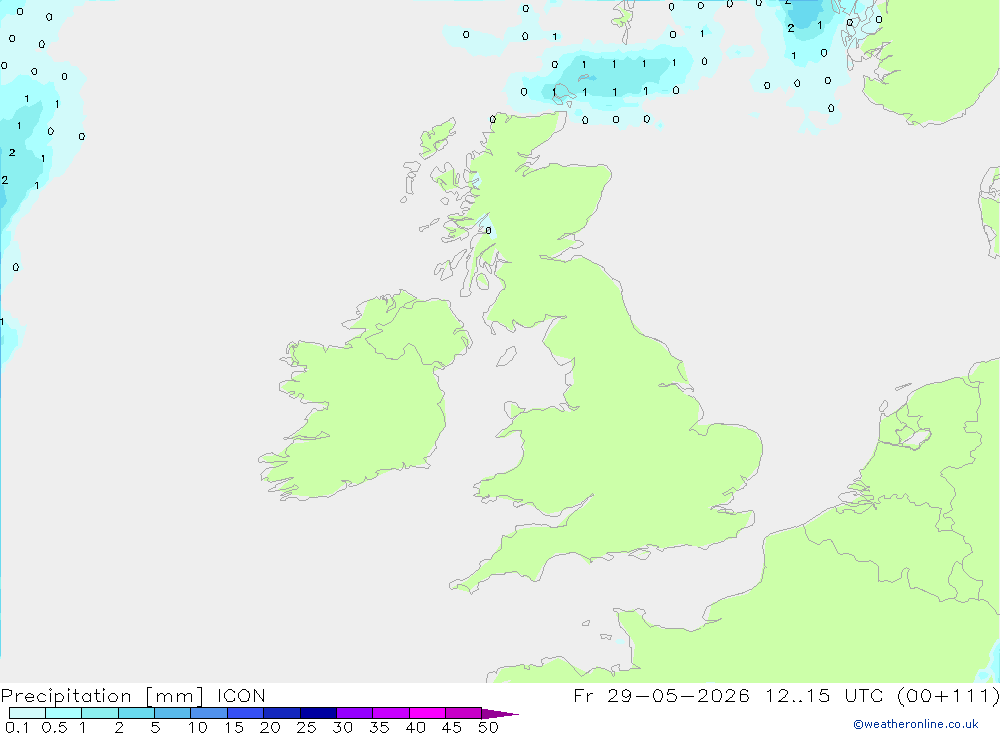Click the legend scale label '25'
The width and height of the screenshot is (1000, 733).
point(307,727)
